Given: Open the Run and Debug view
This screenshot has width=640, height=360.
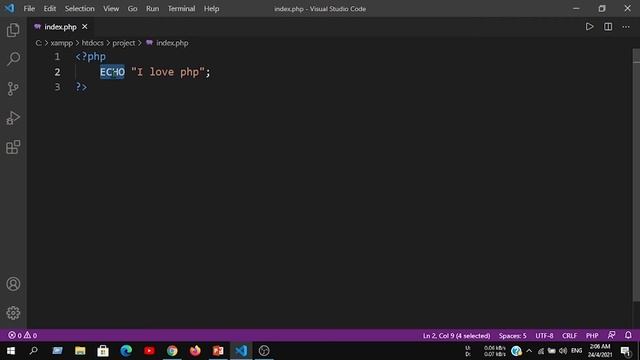Looking at the screenshot, I should pos(13,118).
